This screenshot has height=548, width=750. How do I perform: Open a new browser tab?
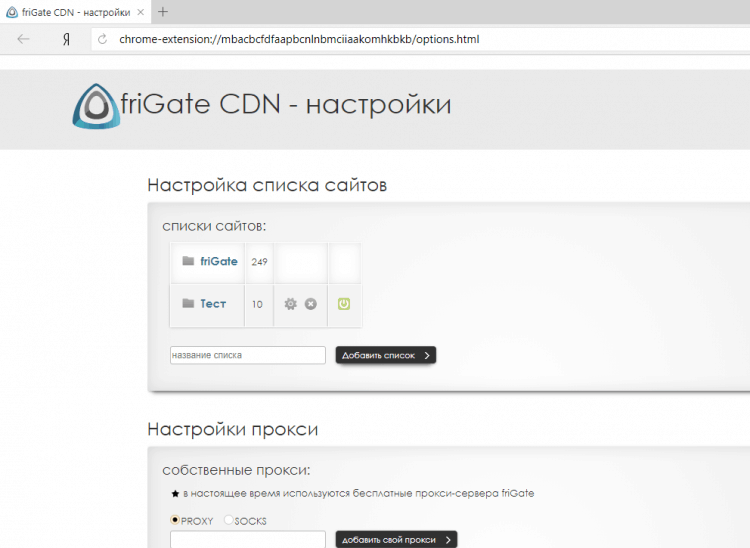[x=163, y=12]
